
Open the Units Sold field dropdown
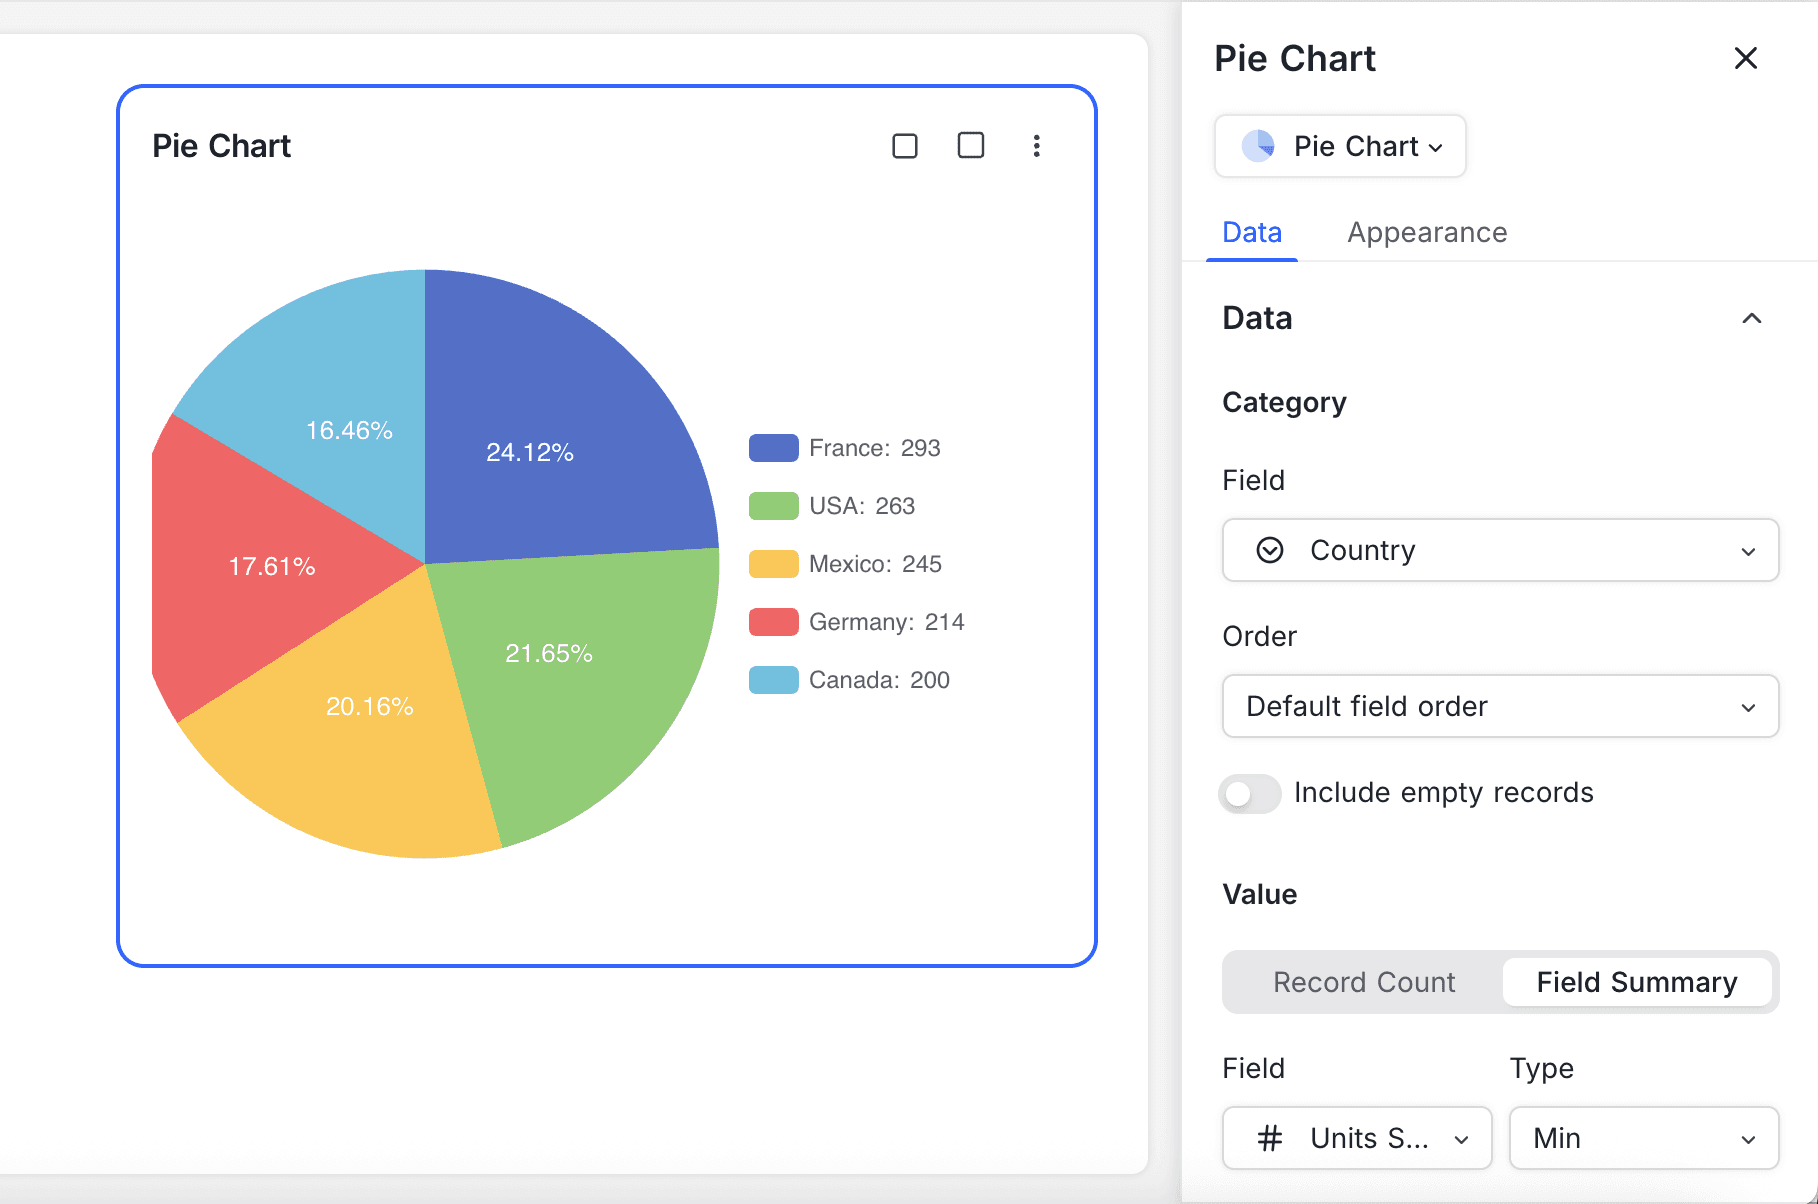coord(1356,1138)
